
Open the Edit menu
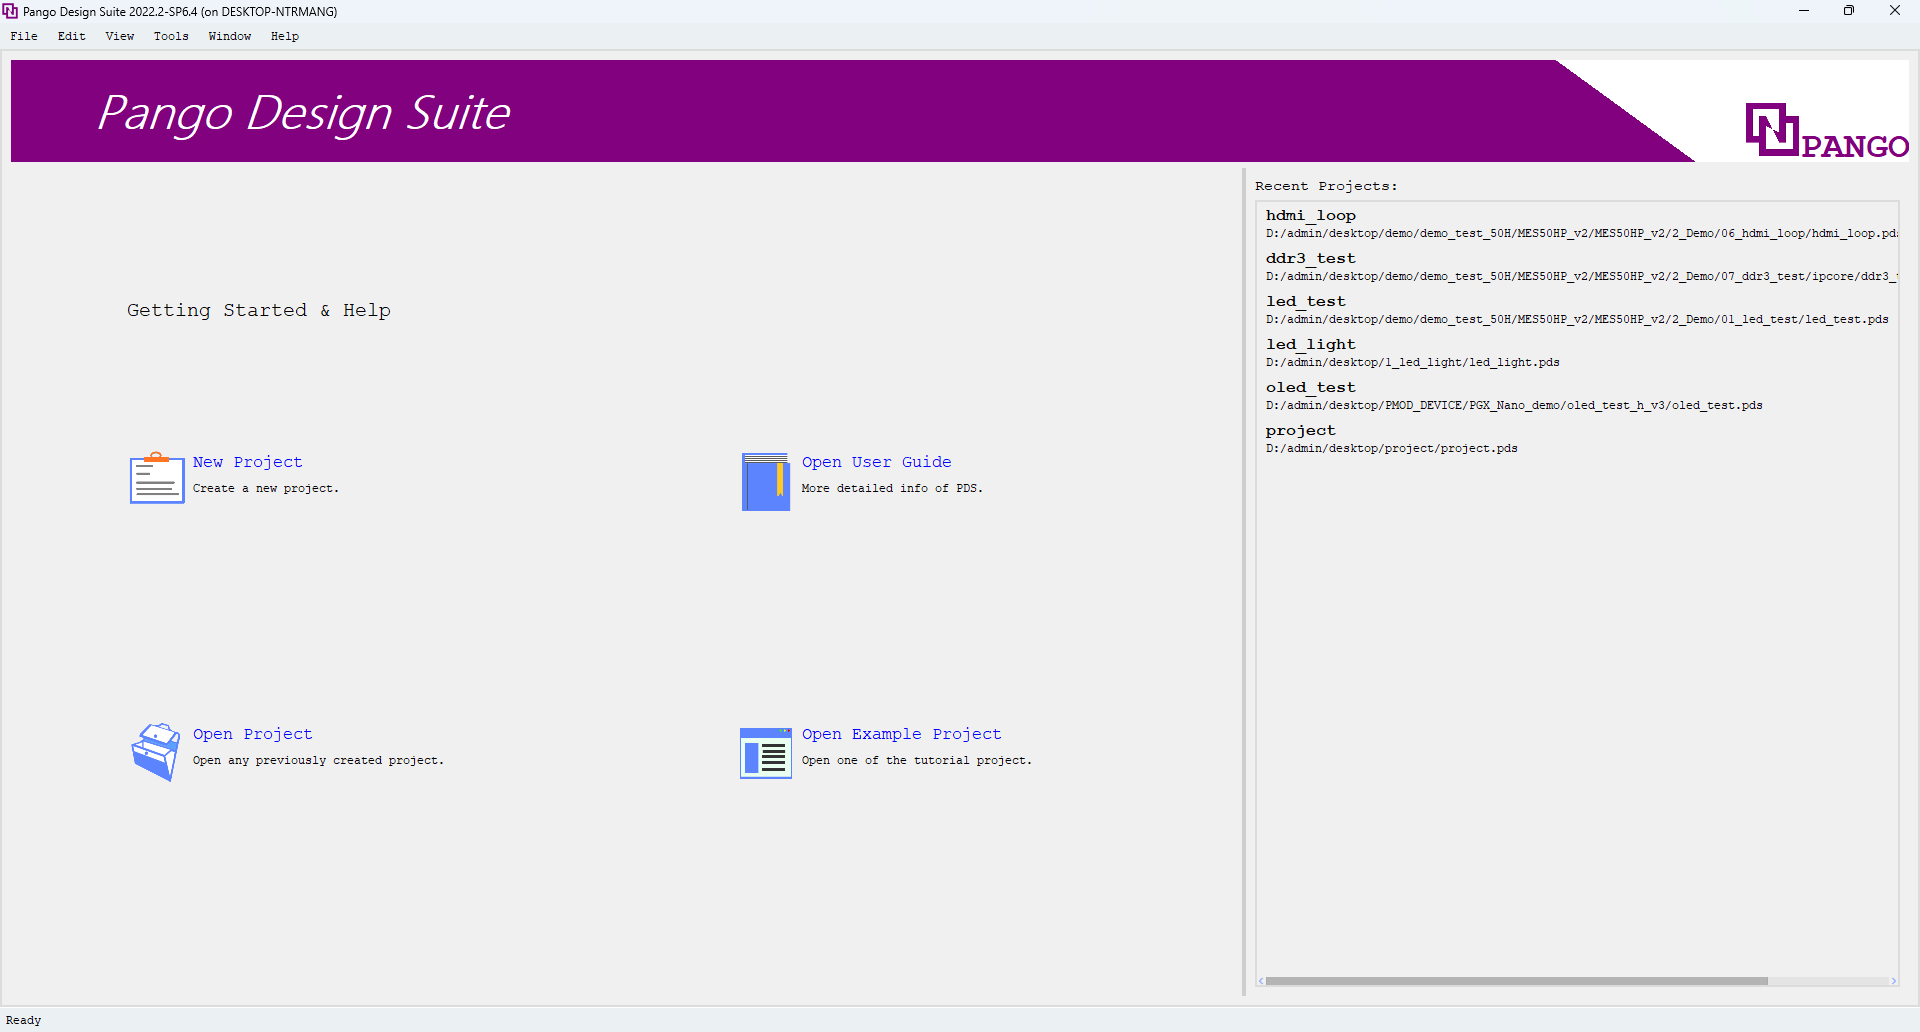pos(70,36)
